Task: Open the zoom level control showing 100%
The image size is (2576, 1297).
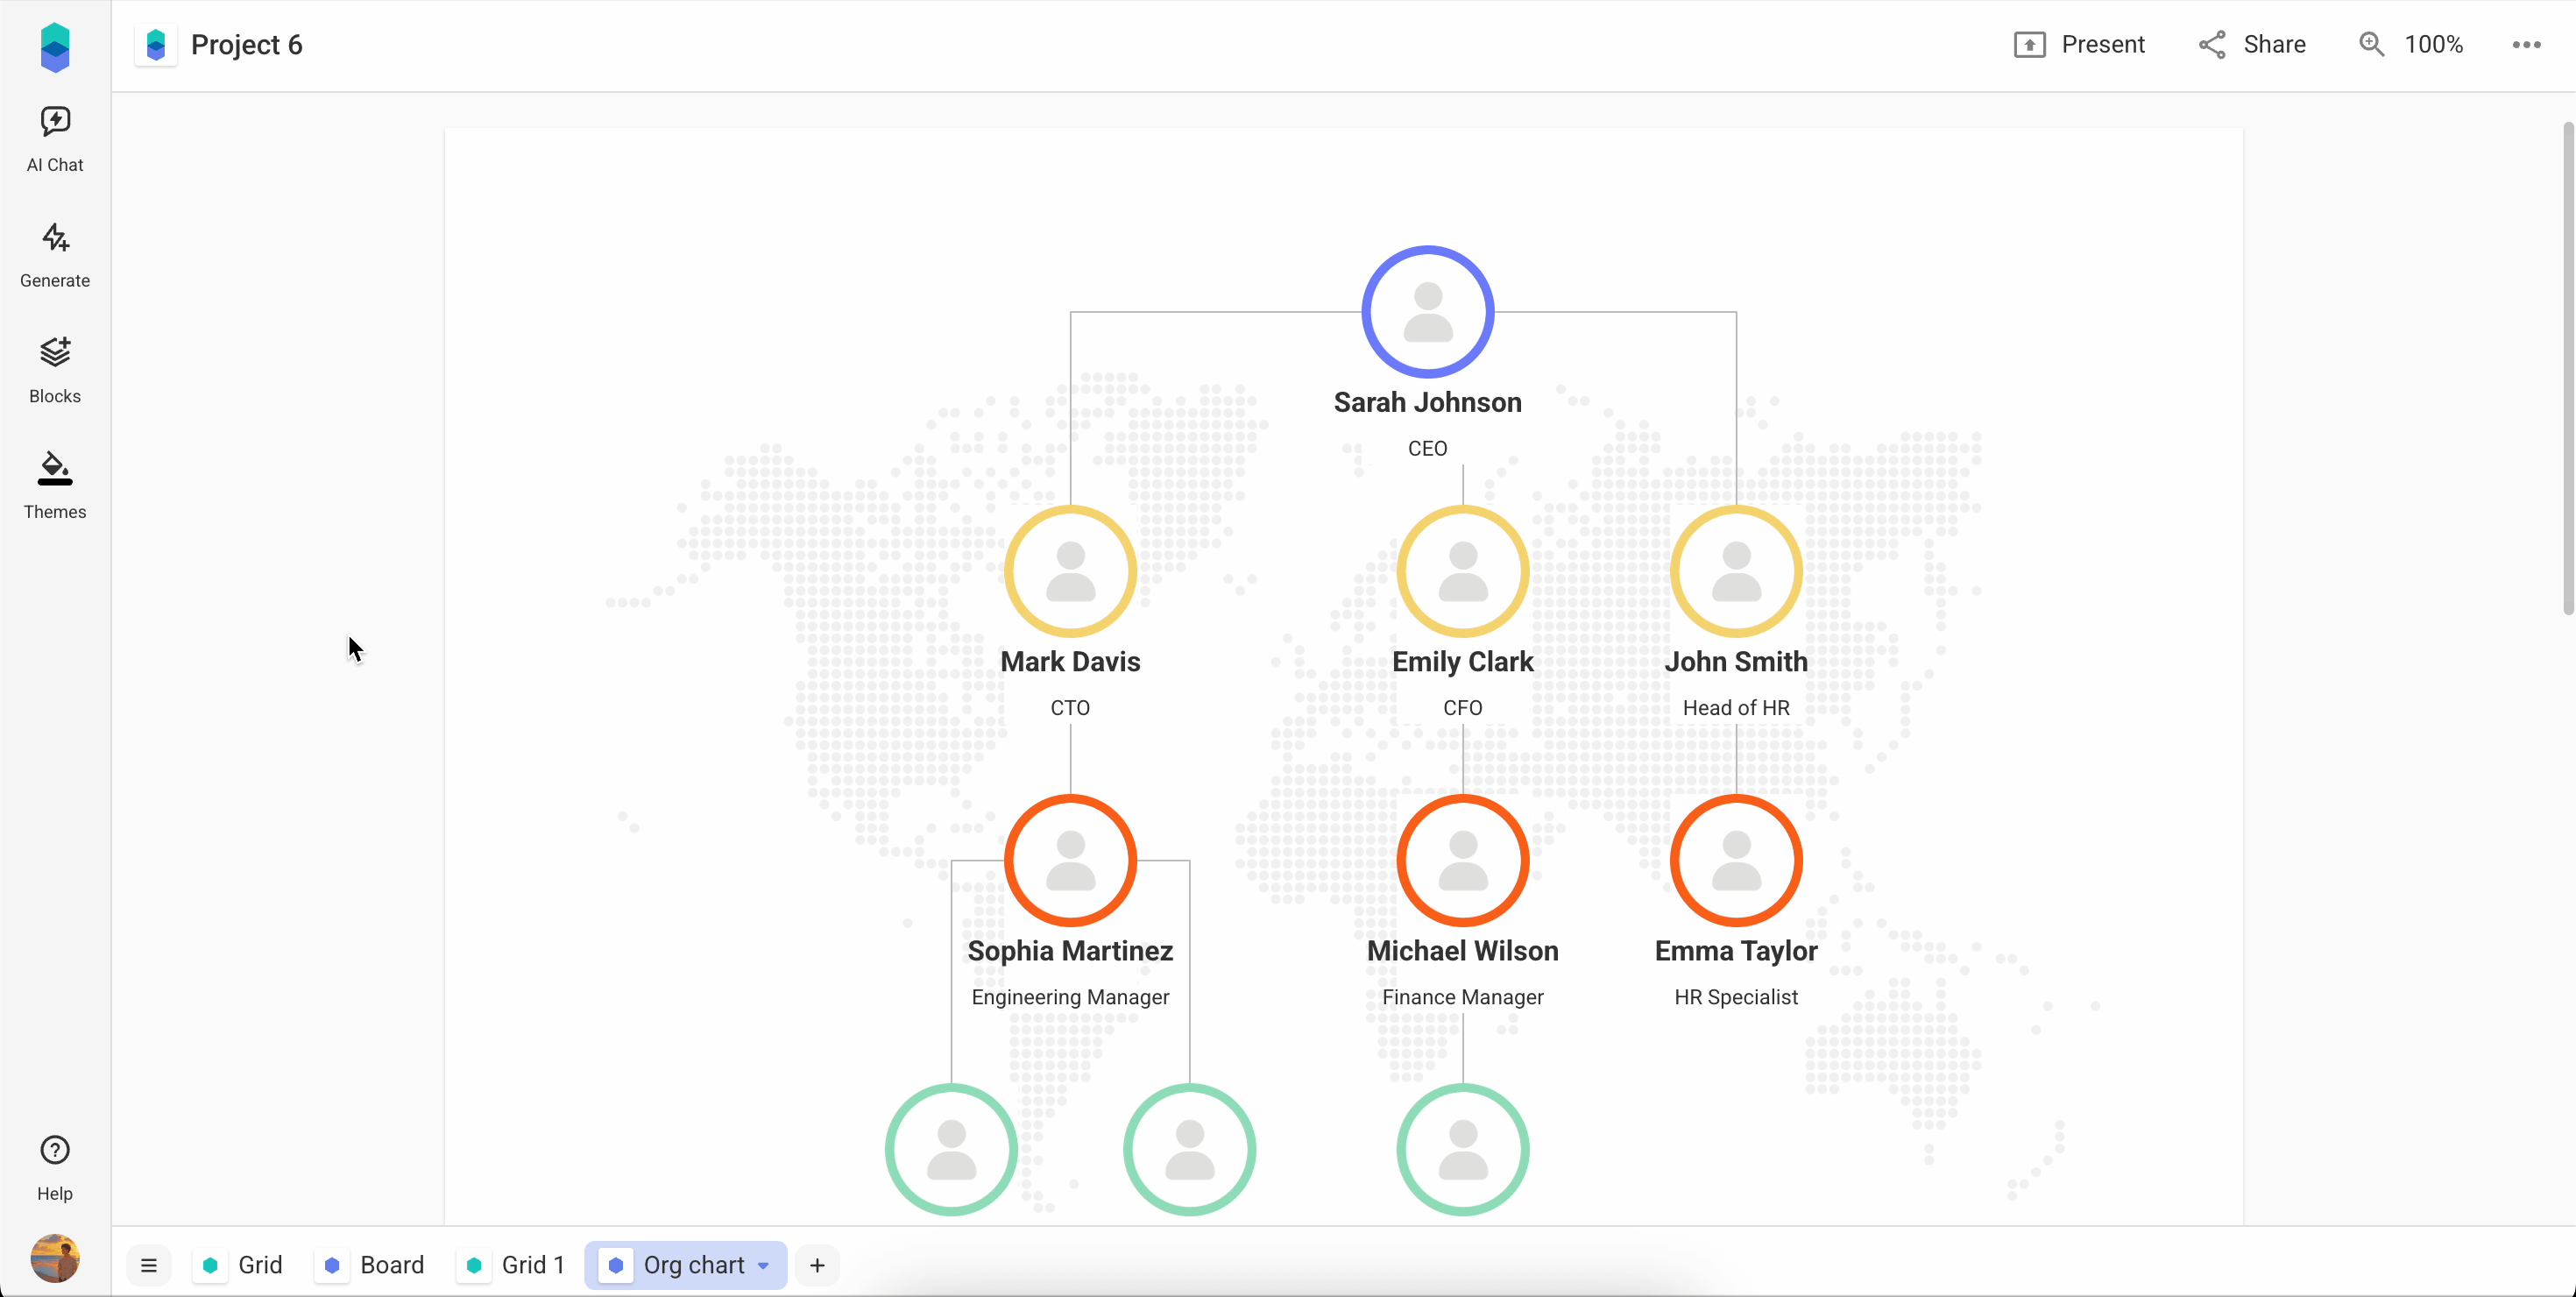Action: click(x=2412, y=44)
